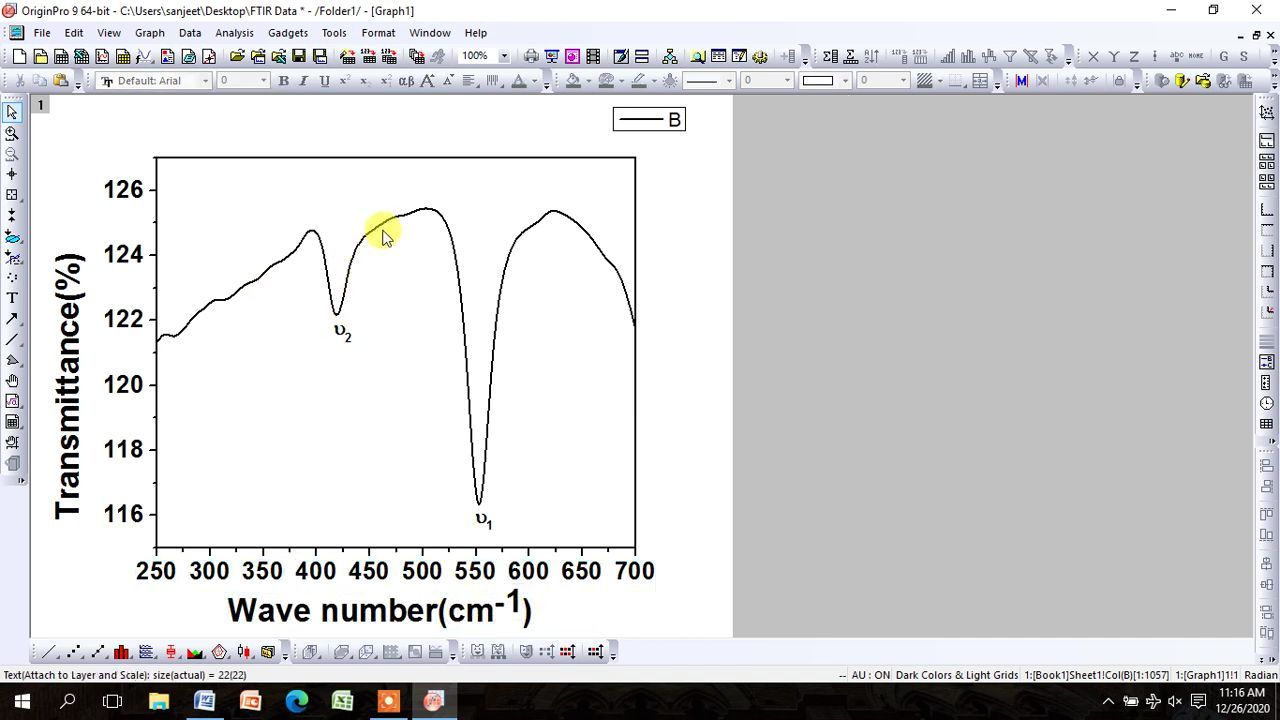Open the Format menu
The image size is (1280, 720).
tap(378, 33)
